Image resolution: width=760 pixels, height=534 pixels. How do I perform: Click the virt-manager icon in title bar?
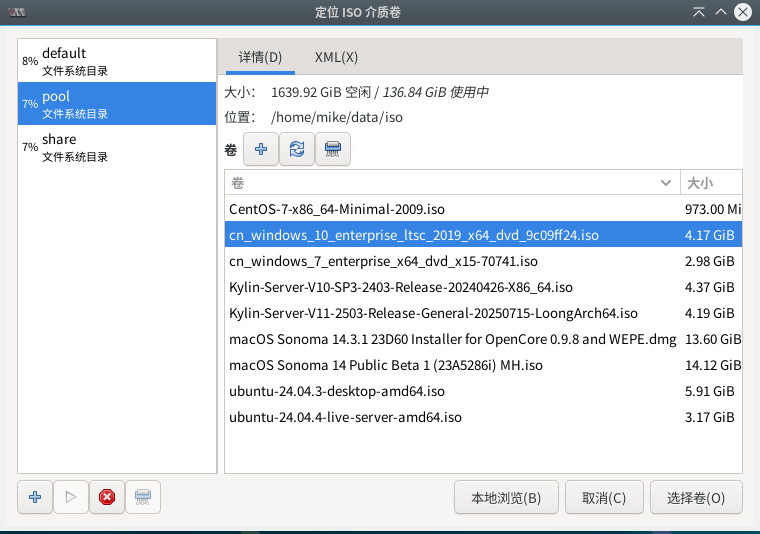pyautogui.click(x=16, y=12)
